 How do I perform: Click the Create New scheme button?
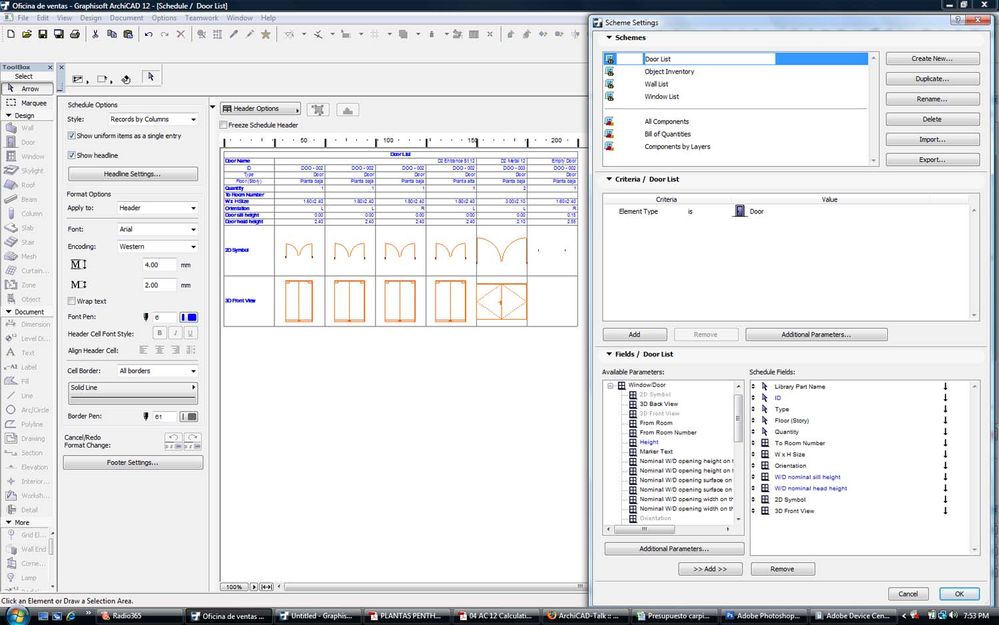click(931, 59)
